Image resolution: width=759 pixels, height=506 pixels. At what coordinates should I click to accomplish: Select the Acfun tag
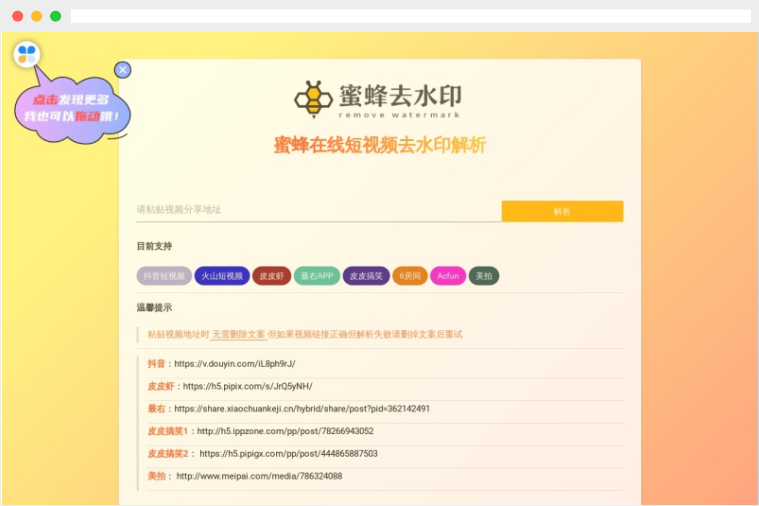[448, 276]
